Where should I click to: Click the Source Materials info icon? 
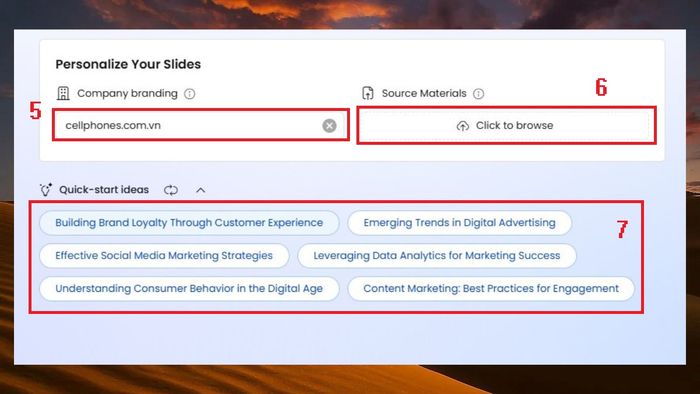pyautogui.click(x=479, y=94)
